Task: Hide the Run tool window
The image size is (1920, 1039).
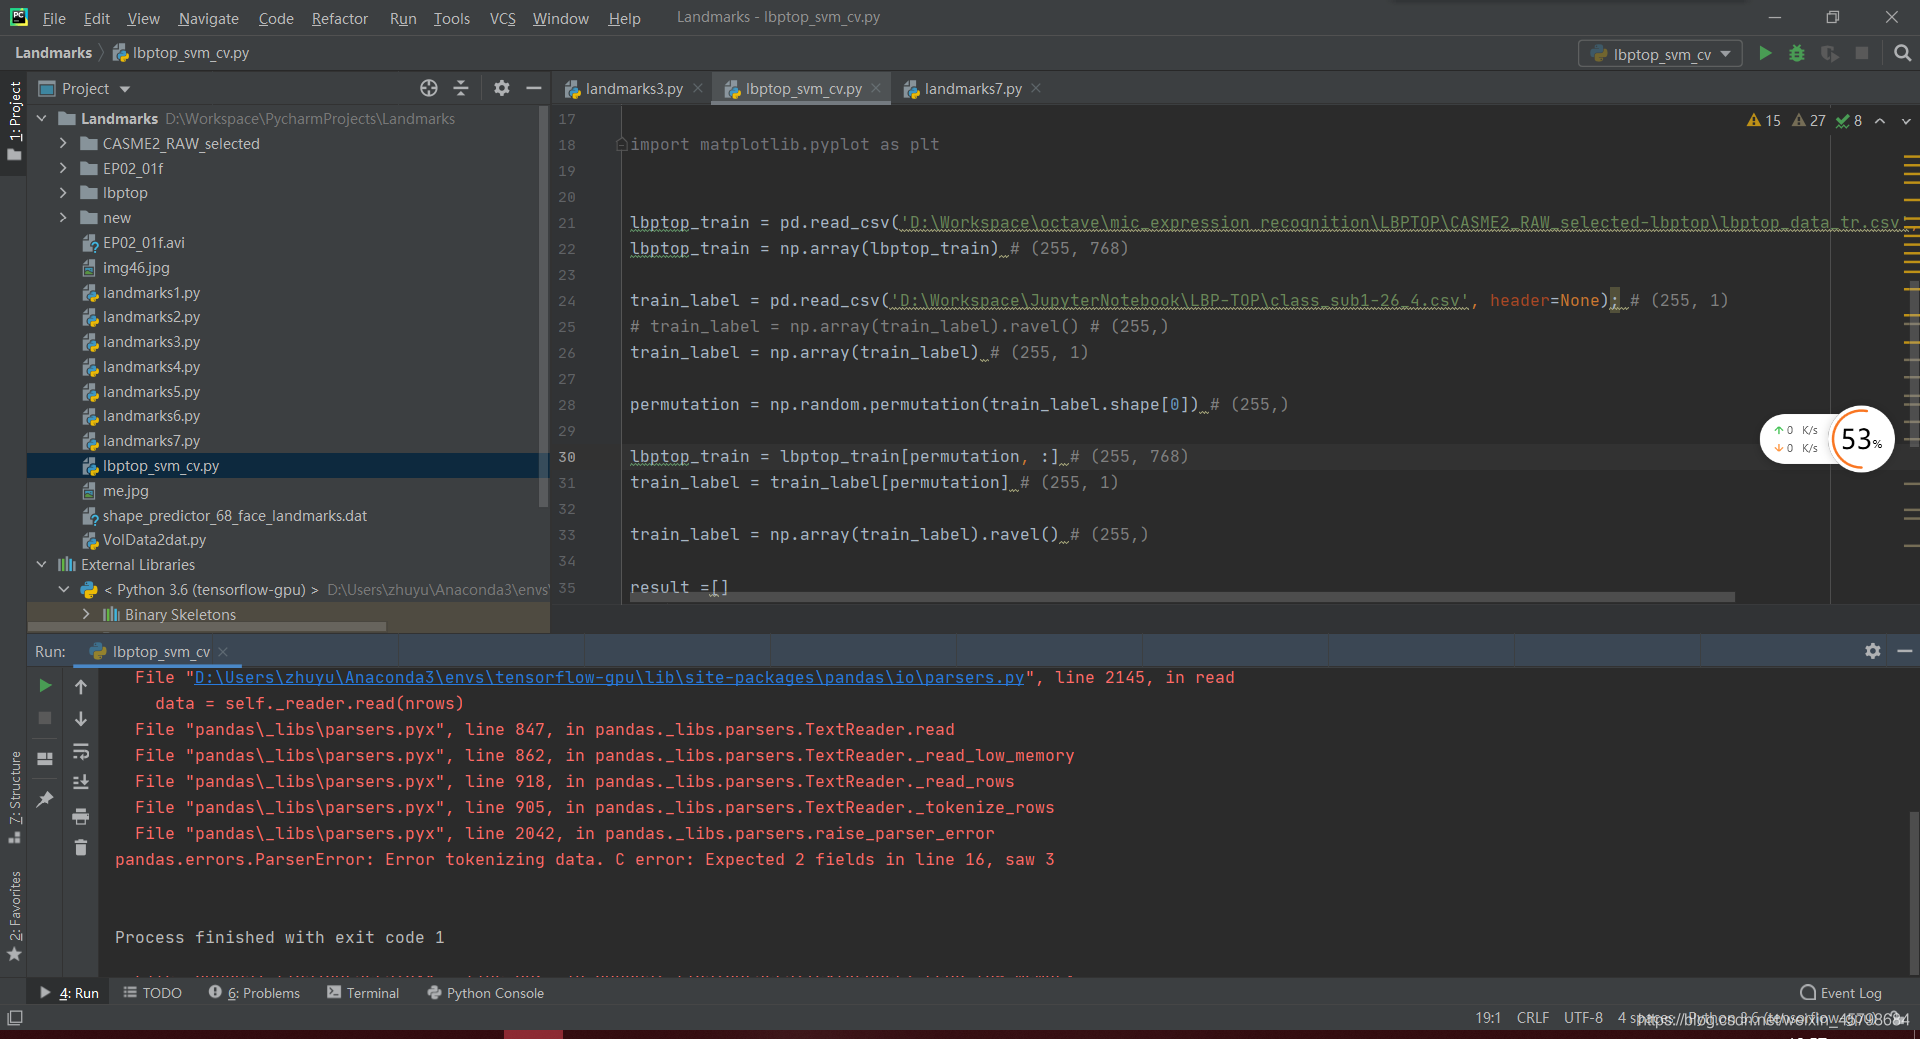Action: click(1905, 651)
